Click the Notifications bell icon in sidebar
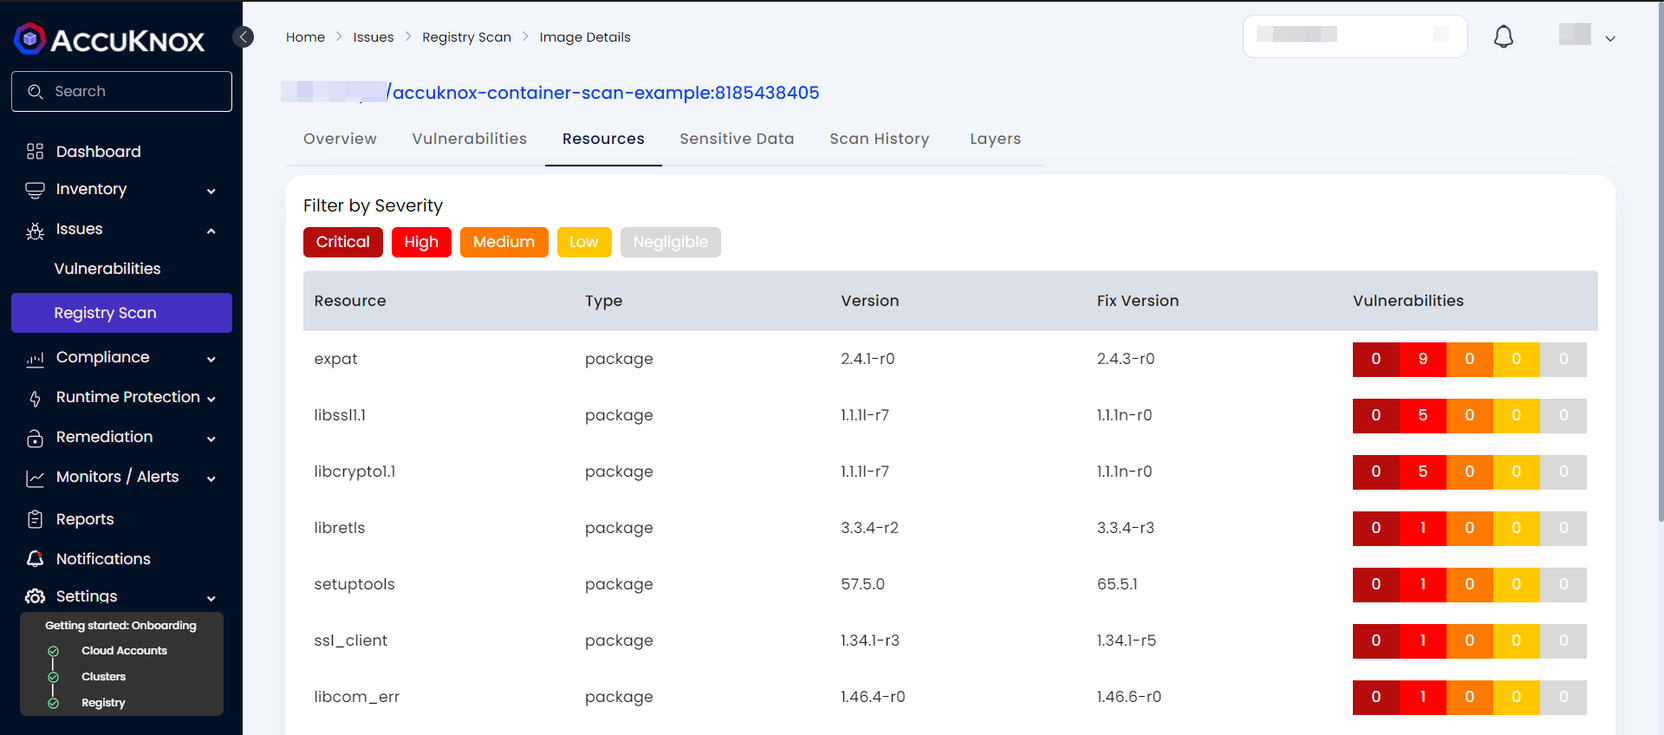This screenshot has height=735, width=1664. click(35, 559)
